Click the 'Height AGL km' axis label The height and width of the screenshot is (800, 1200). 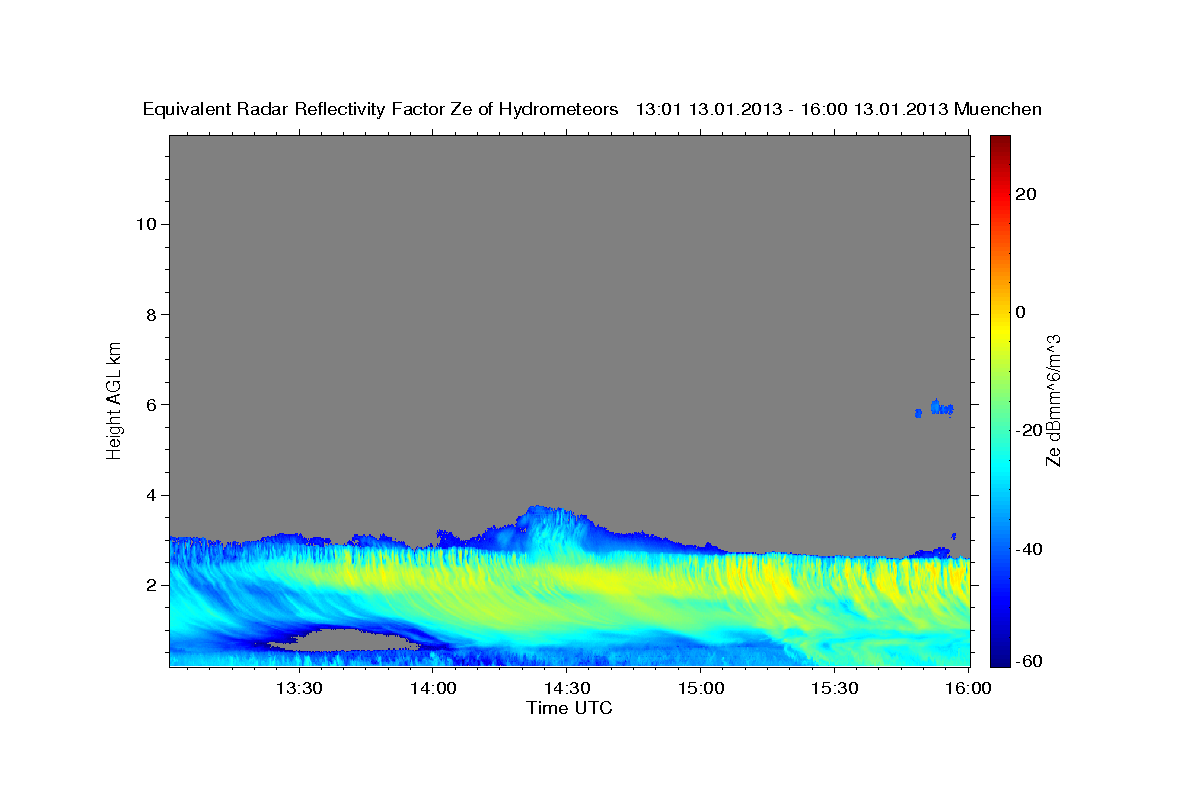tap(115, 399)
